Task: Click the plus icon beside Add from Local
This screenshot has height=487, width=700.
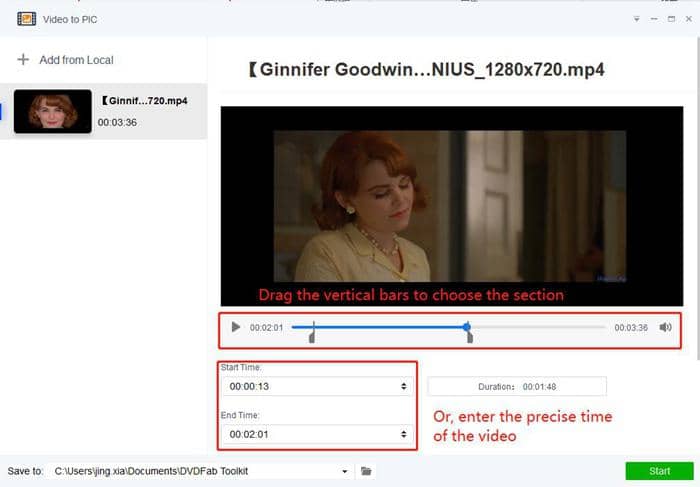Action: (23, 59)
